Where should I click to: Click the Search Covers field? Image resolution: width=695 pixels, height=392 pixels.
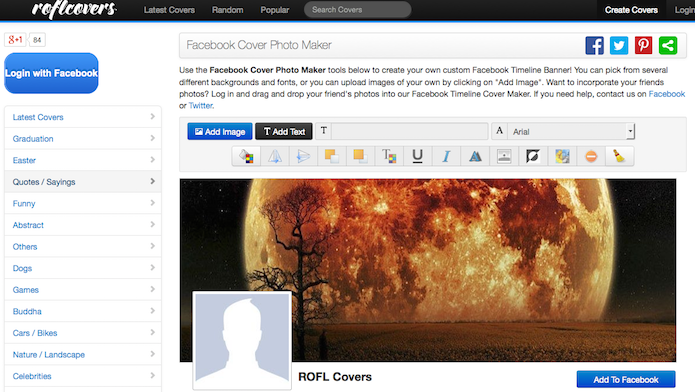point(357,10)
